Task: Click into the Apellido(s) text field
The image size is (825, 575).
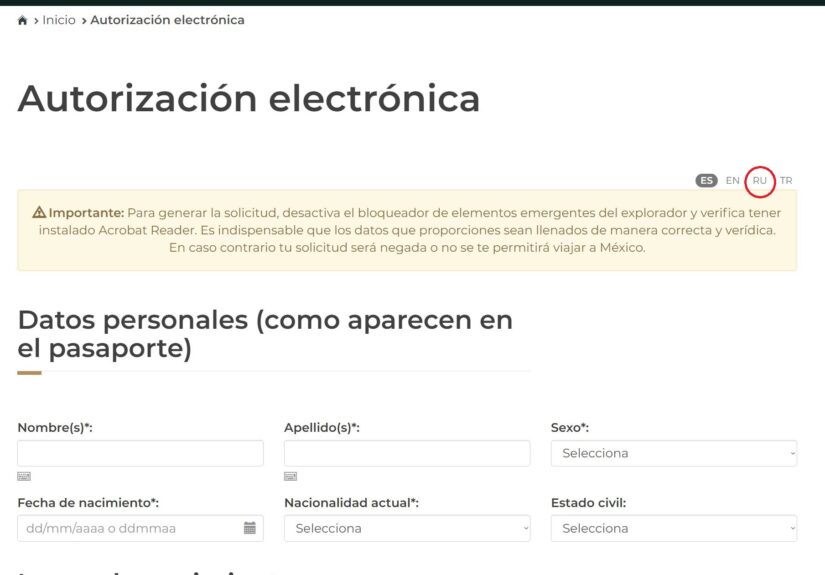Action: [407, 453]
